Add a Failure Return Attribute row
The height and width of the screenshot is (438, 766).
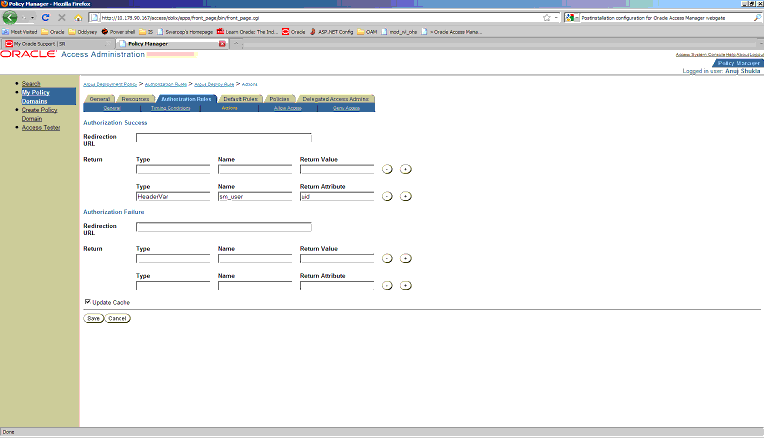tap(405, 286)
